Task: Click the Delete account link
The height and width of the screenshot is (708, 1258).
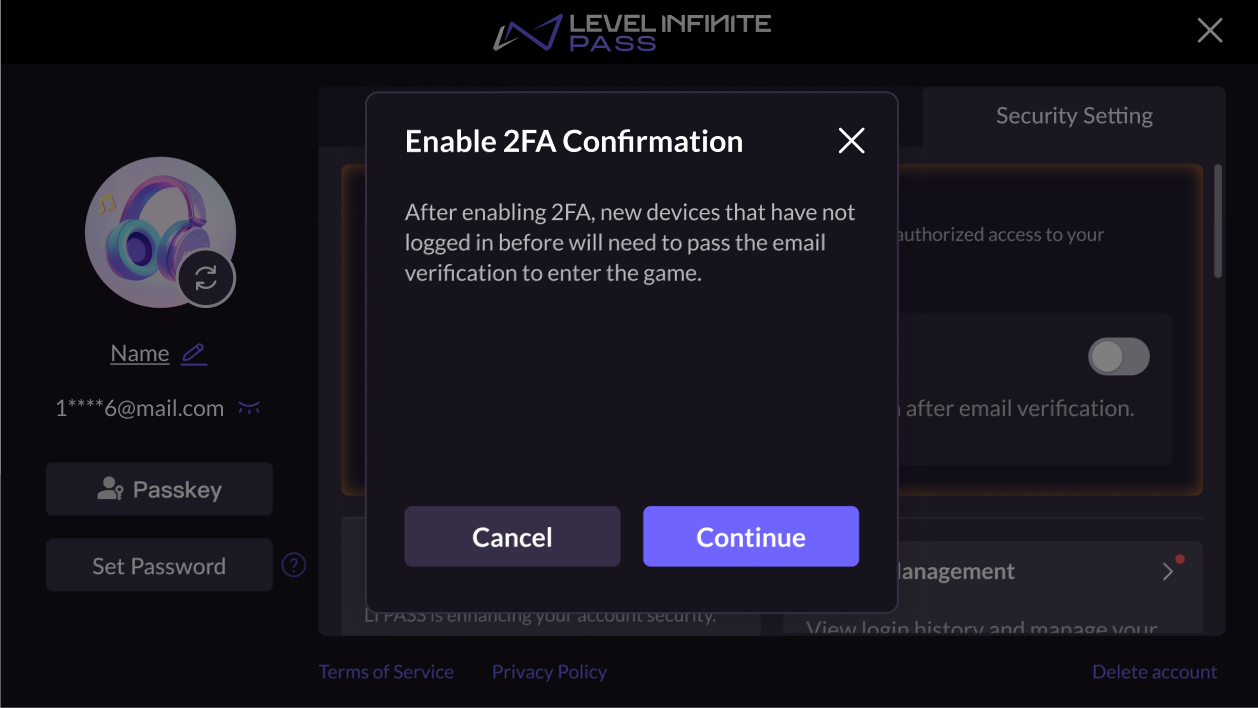Action: coord(1154,671)
